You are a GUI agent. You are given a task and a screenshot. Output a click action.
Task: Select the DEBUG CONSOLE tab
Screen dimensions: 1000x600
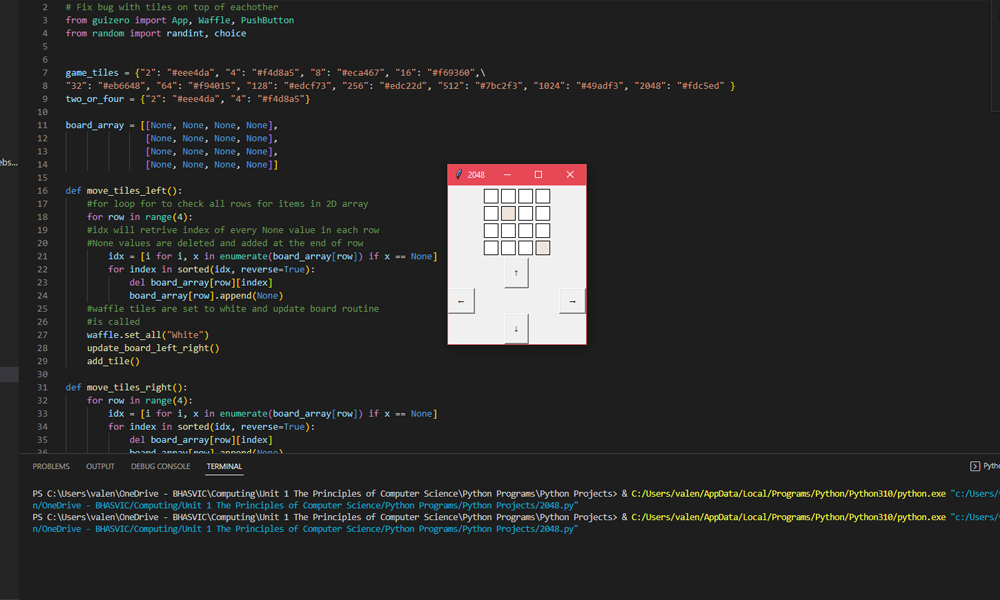pyautogui.click(x=160, y=466)
